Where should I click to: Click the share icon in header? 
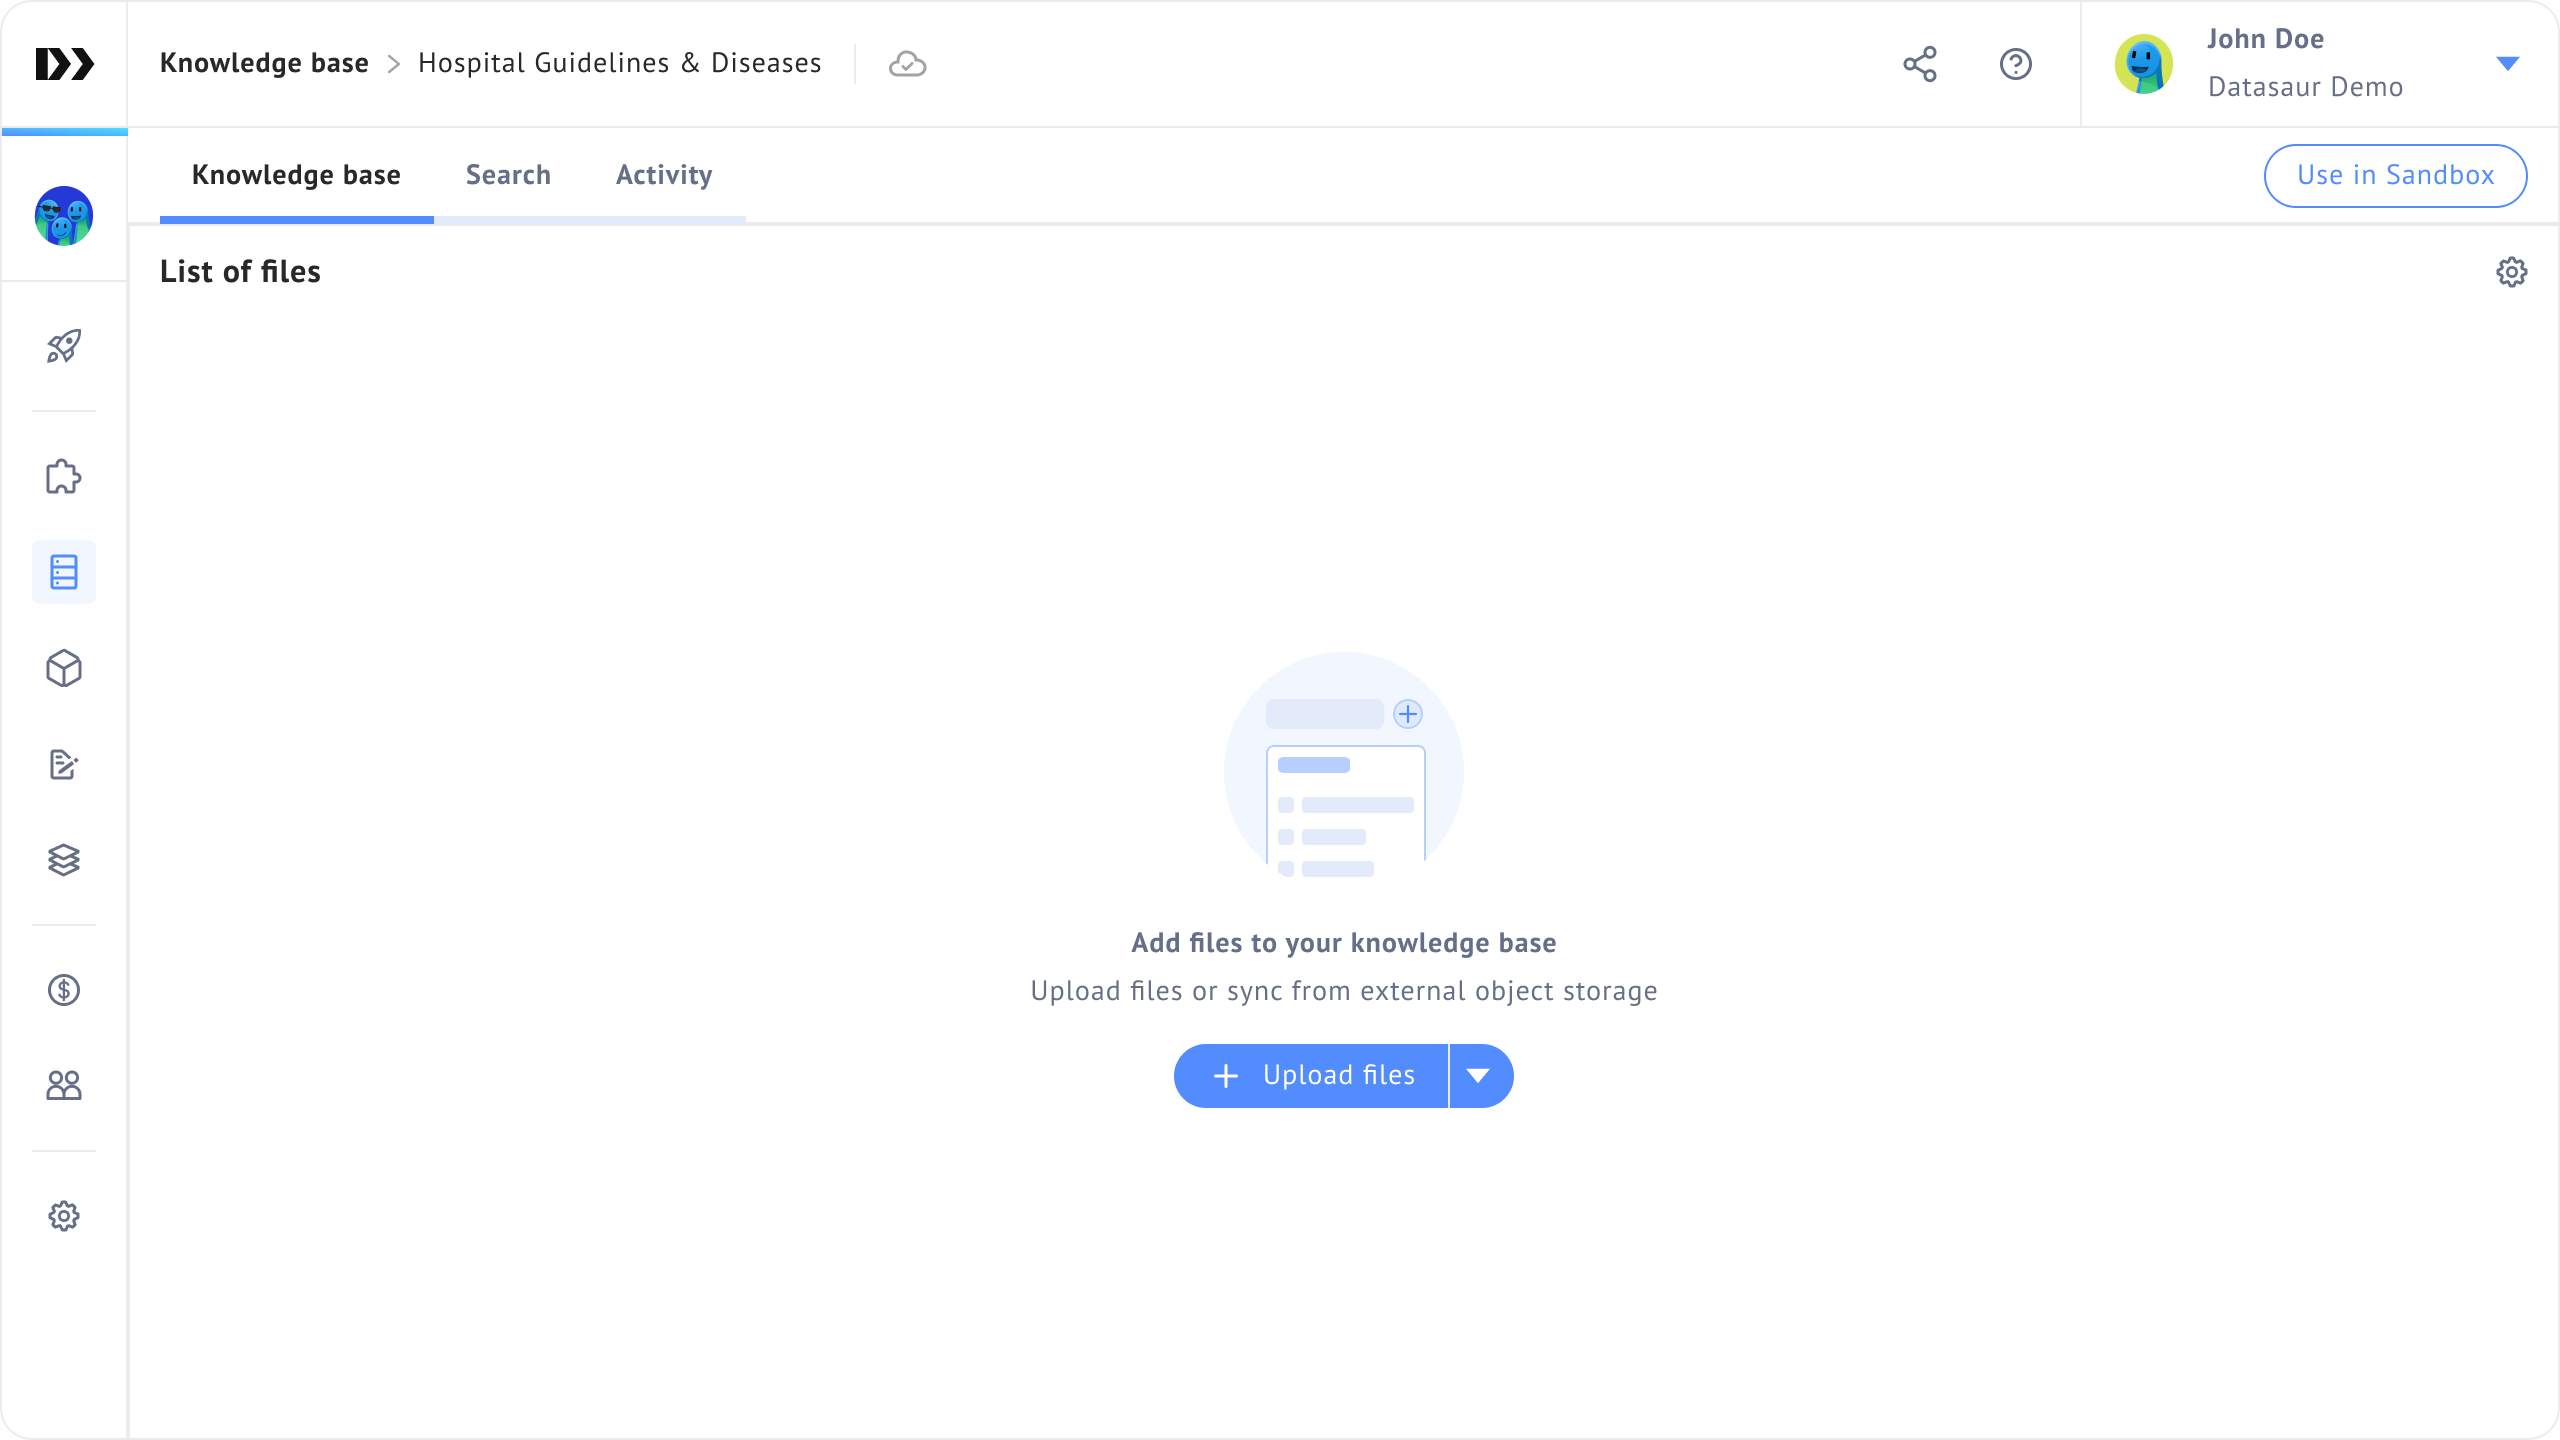(x=1920, y=64)
